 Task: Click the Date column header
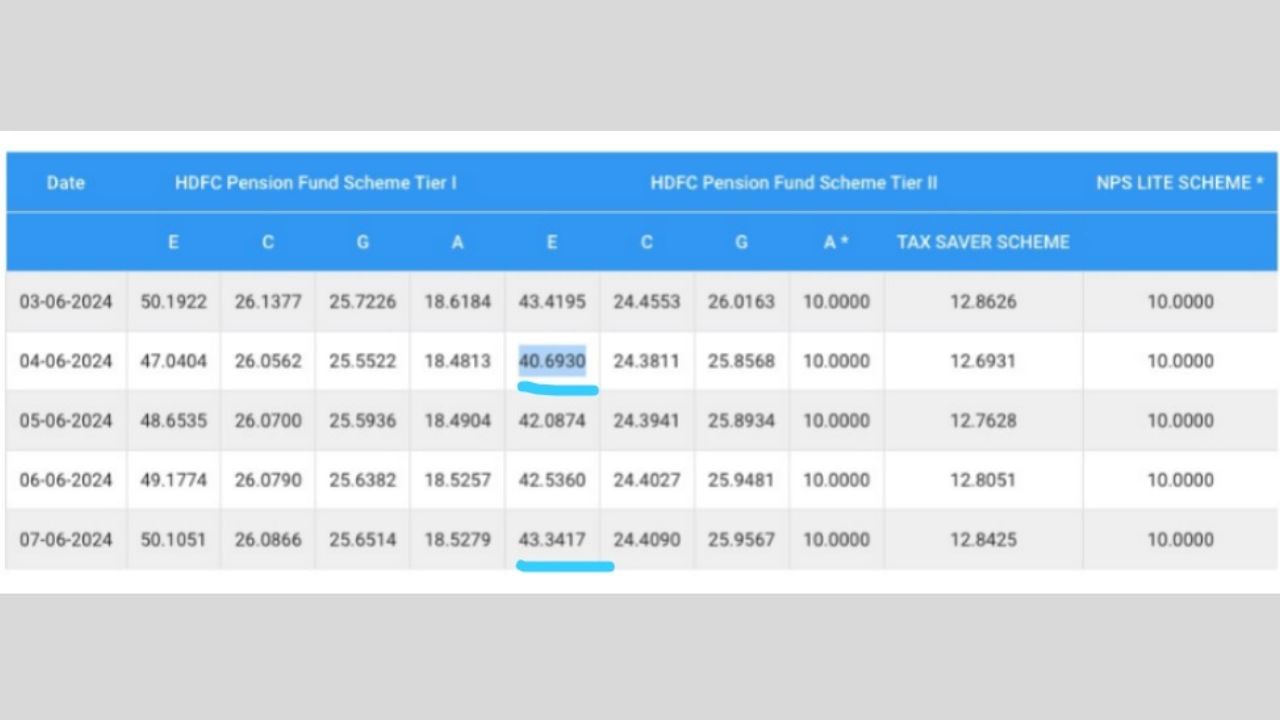(x=66, y=183)
